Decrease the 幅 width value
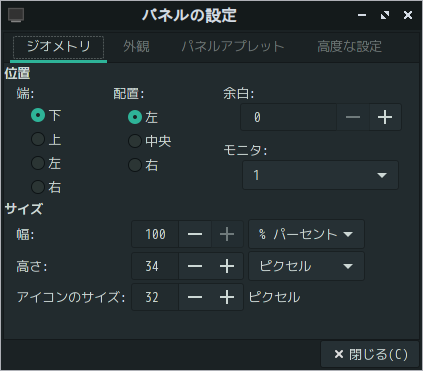This screenshot has width=423, height=371. click(x=195, y=234)
